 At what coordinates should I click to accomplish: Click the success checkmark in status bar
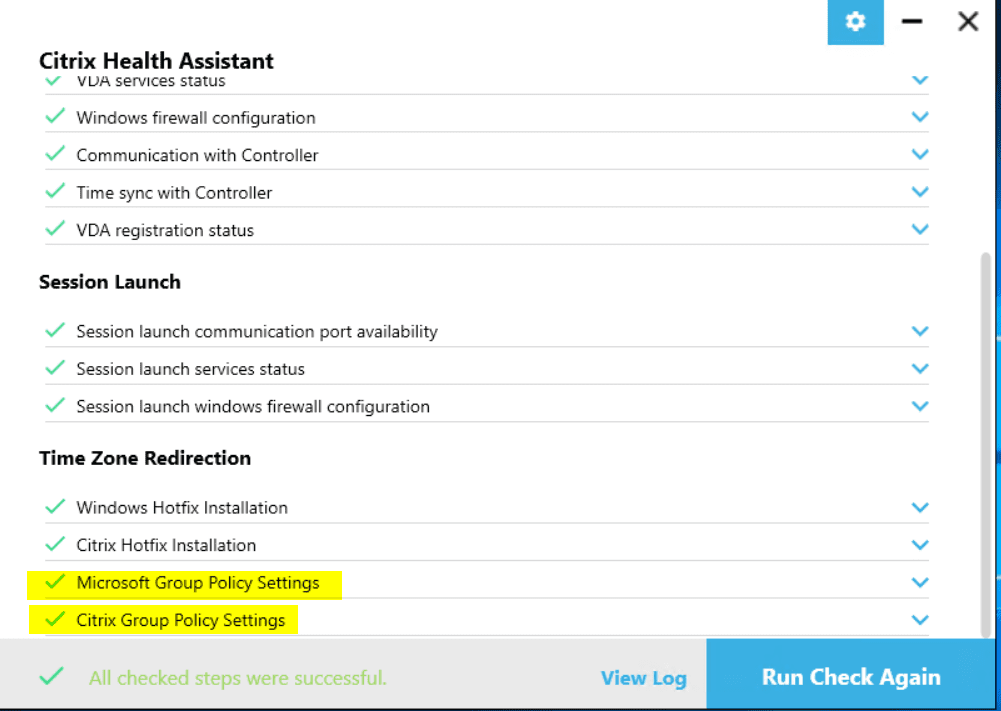[51, 677]
